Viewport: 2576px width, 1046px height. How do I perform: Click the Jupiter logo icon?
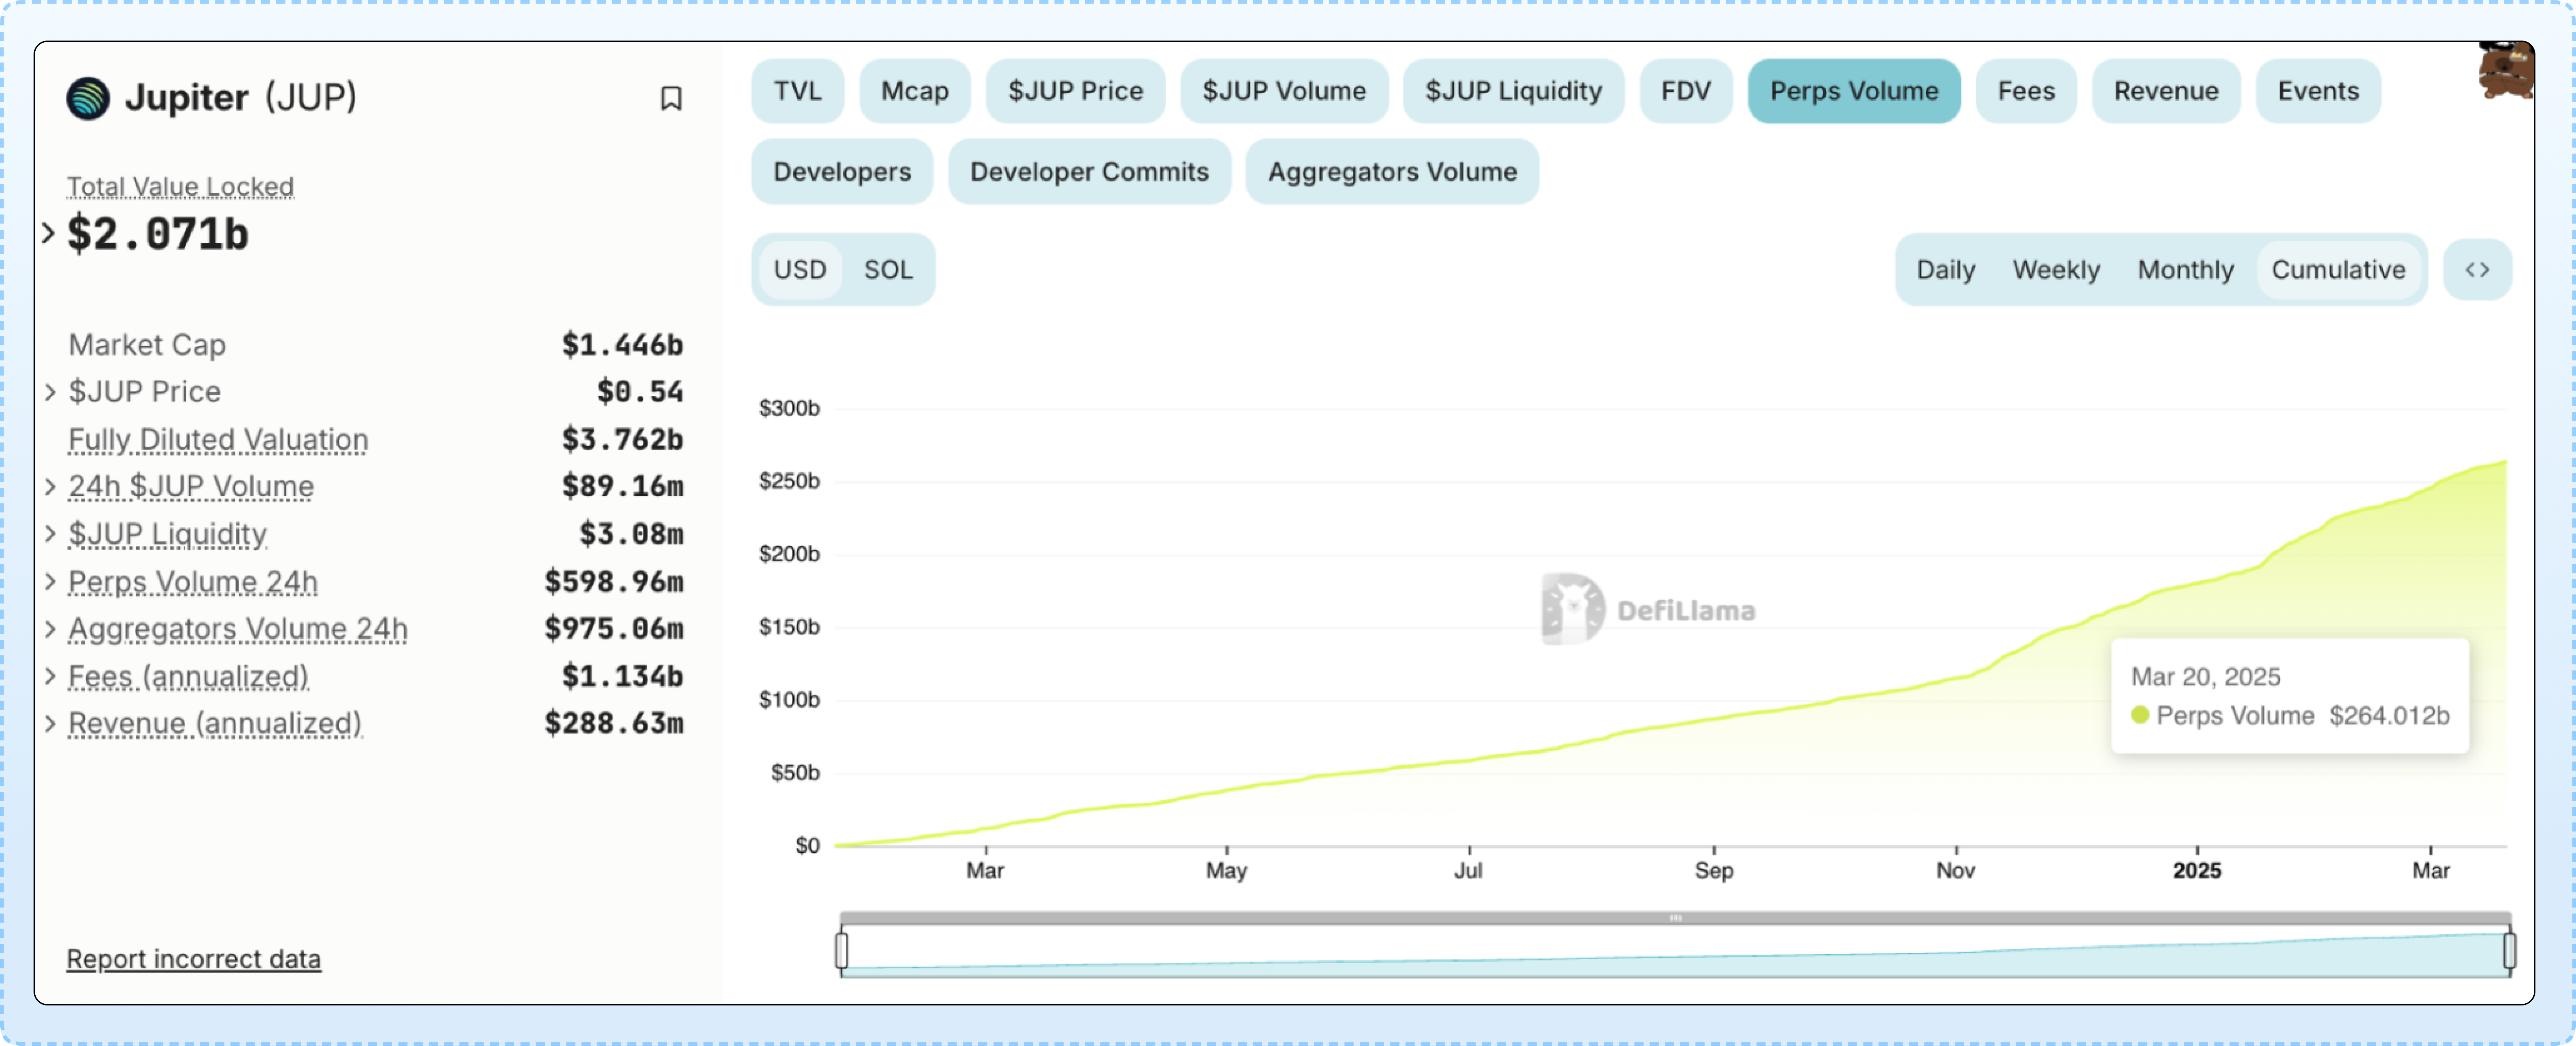click(88, 98)
